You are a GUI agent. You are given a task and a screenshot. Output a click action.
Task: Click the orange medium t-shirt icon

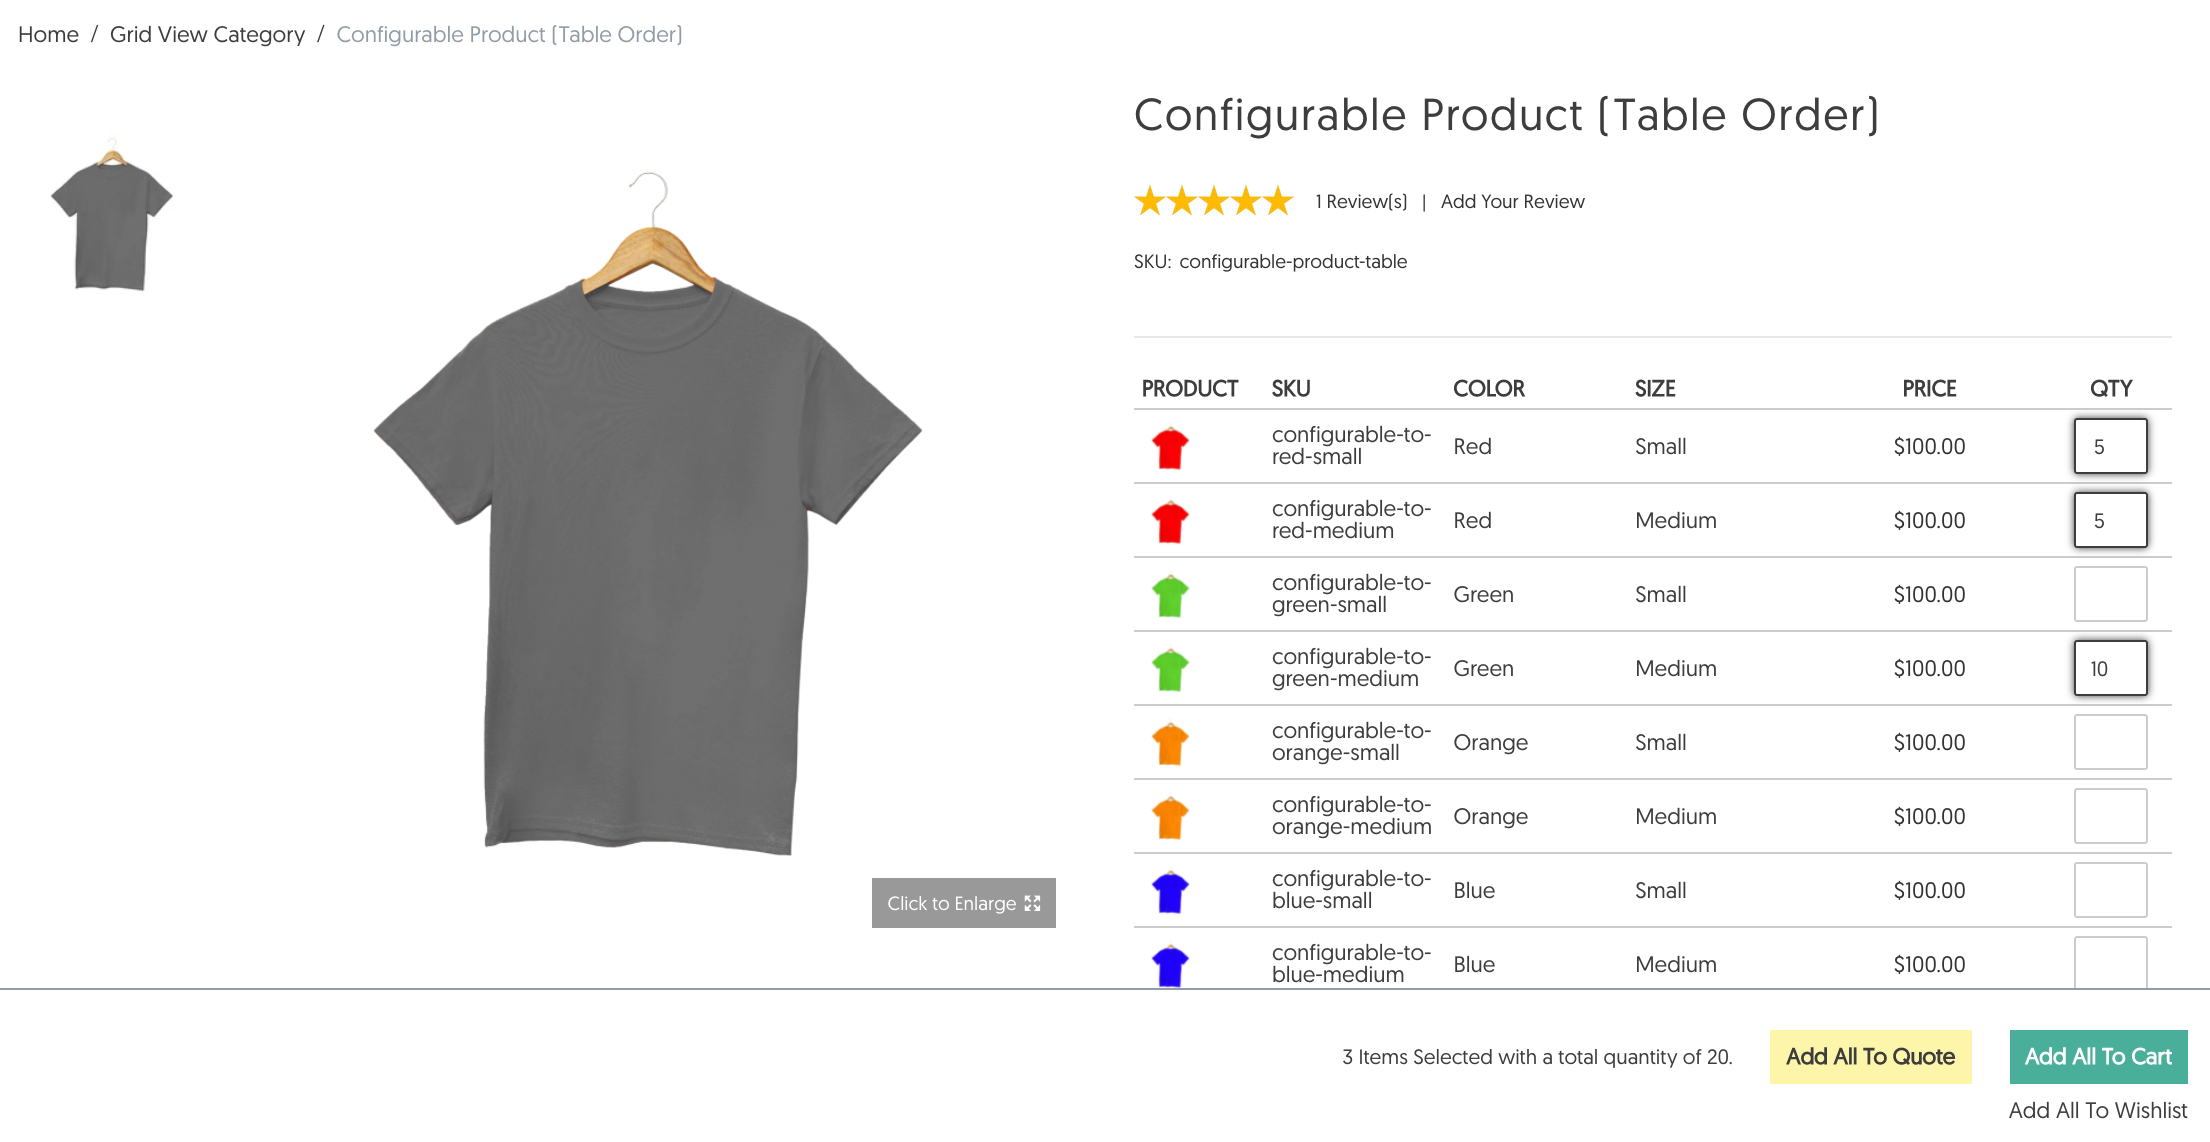click(1169, 818)
